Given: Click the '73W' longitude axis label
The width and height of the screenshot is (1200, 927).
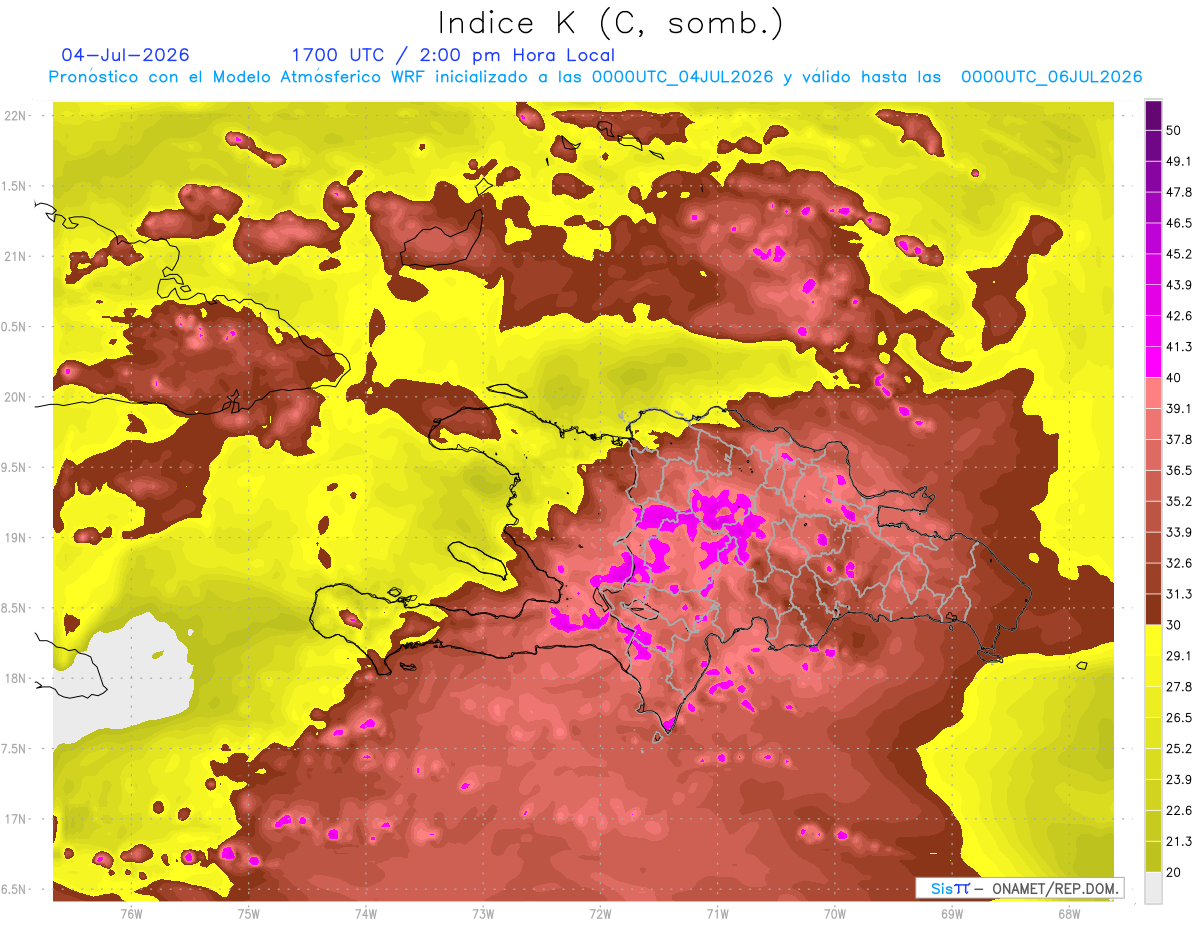Looking at the screenshot, I should pyautogui.click(x=483, y=913).
